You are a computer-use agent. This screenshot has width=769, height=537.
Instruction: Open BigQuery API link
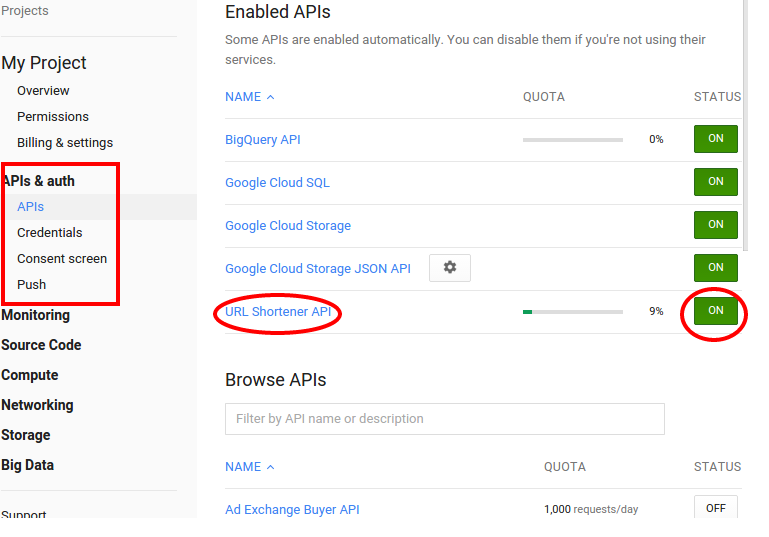point(263,140)
